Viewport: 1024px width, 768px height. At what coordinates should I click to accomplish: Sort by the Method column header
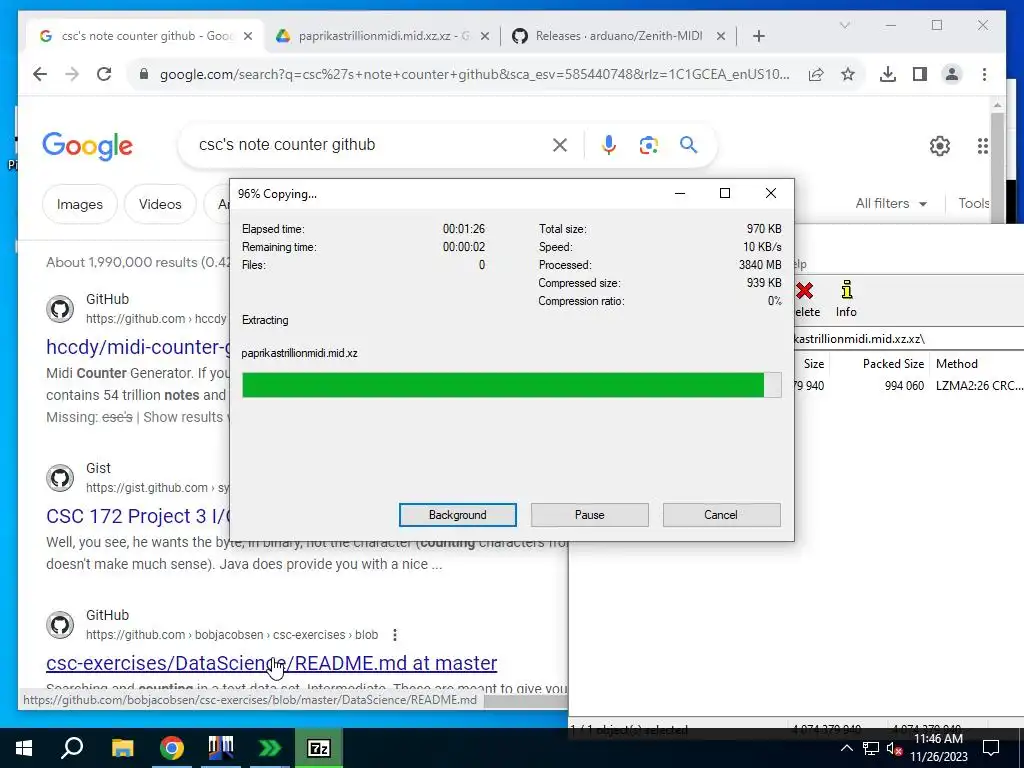(x=956, y=364)
